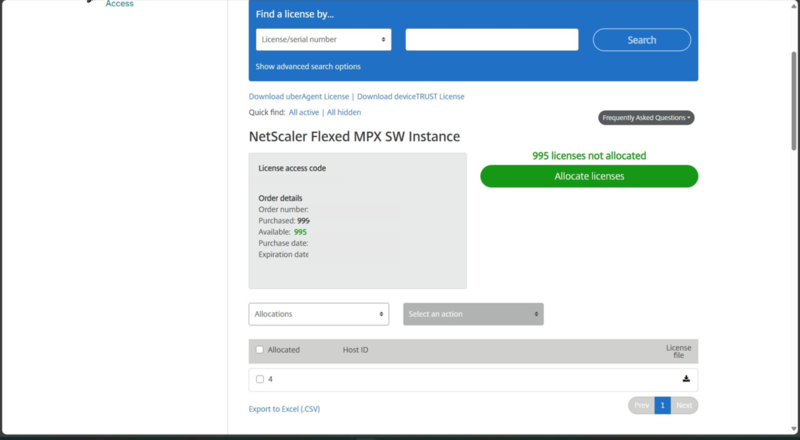Click the green Allocate licenses button
This screenshot has width=800, height=440.
click(589, 176)
